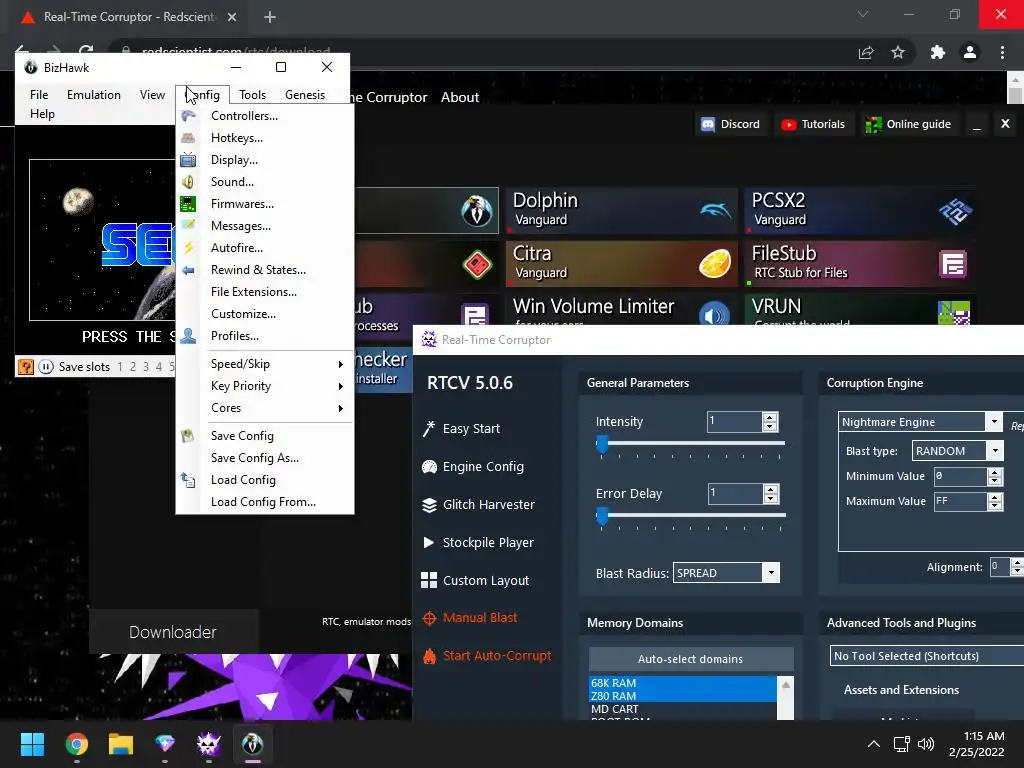Click Save Config menu entry

(265, 436)
